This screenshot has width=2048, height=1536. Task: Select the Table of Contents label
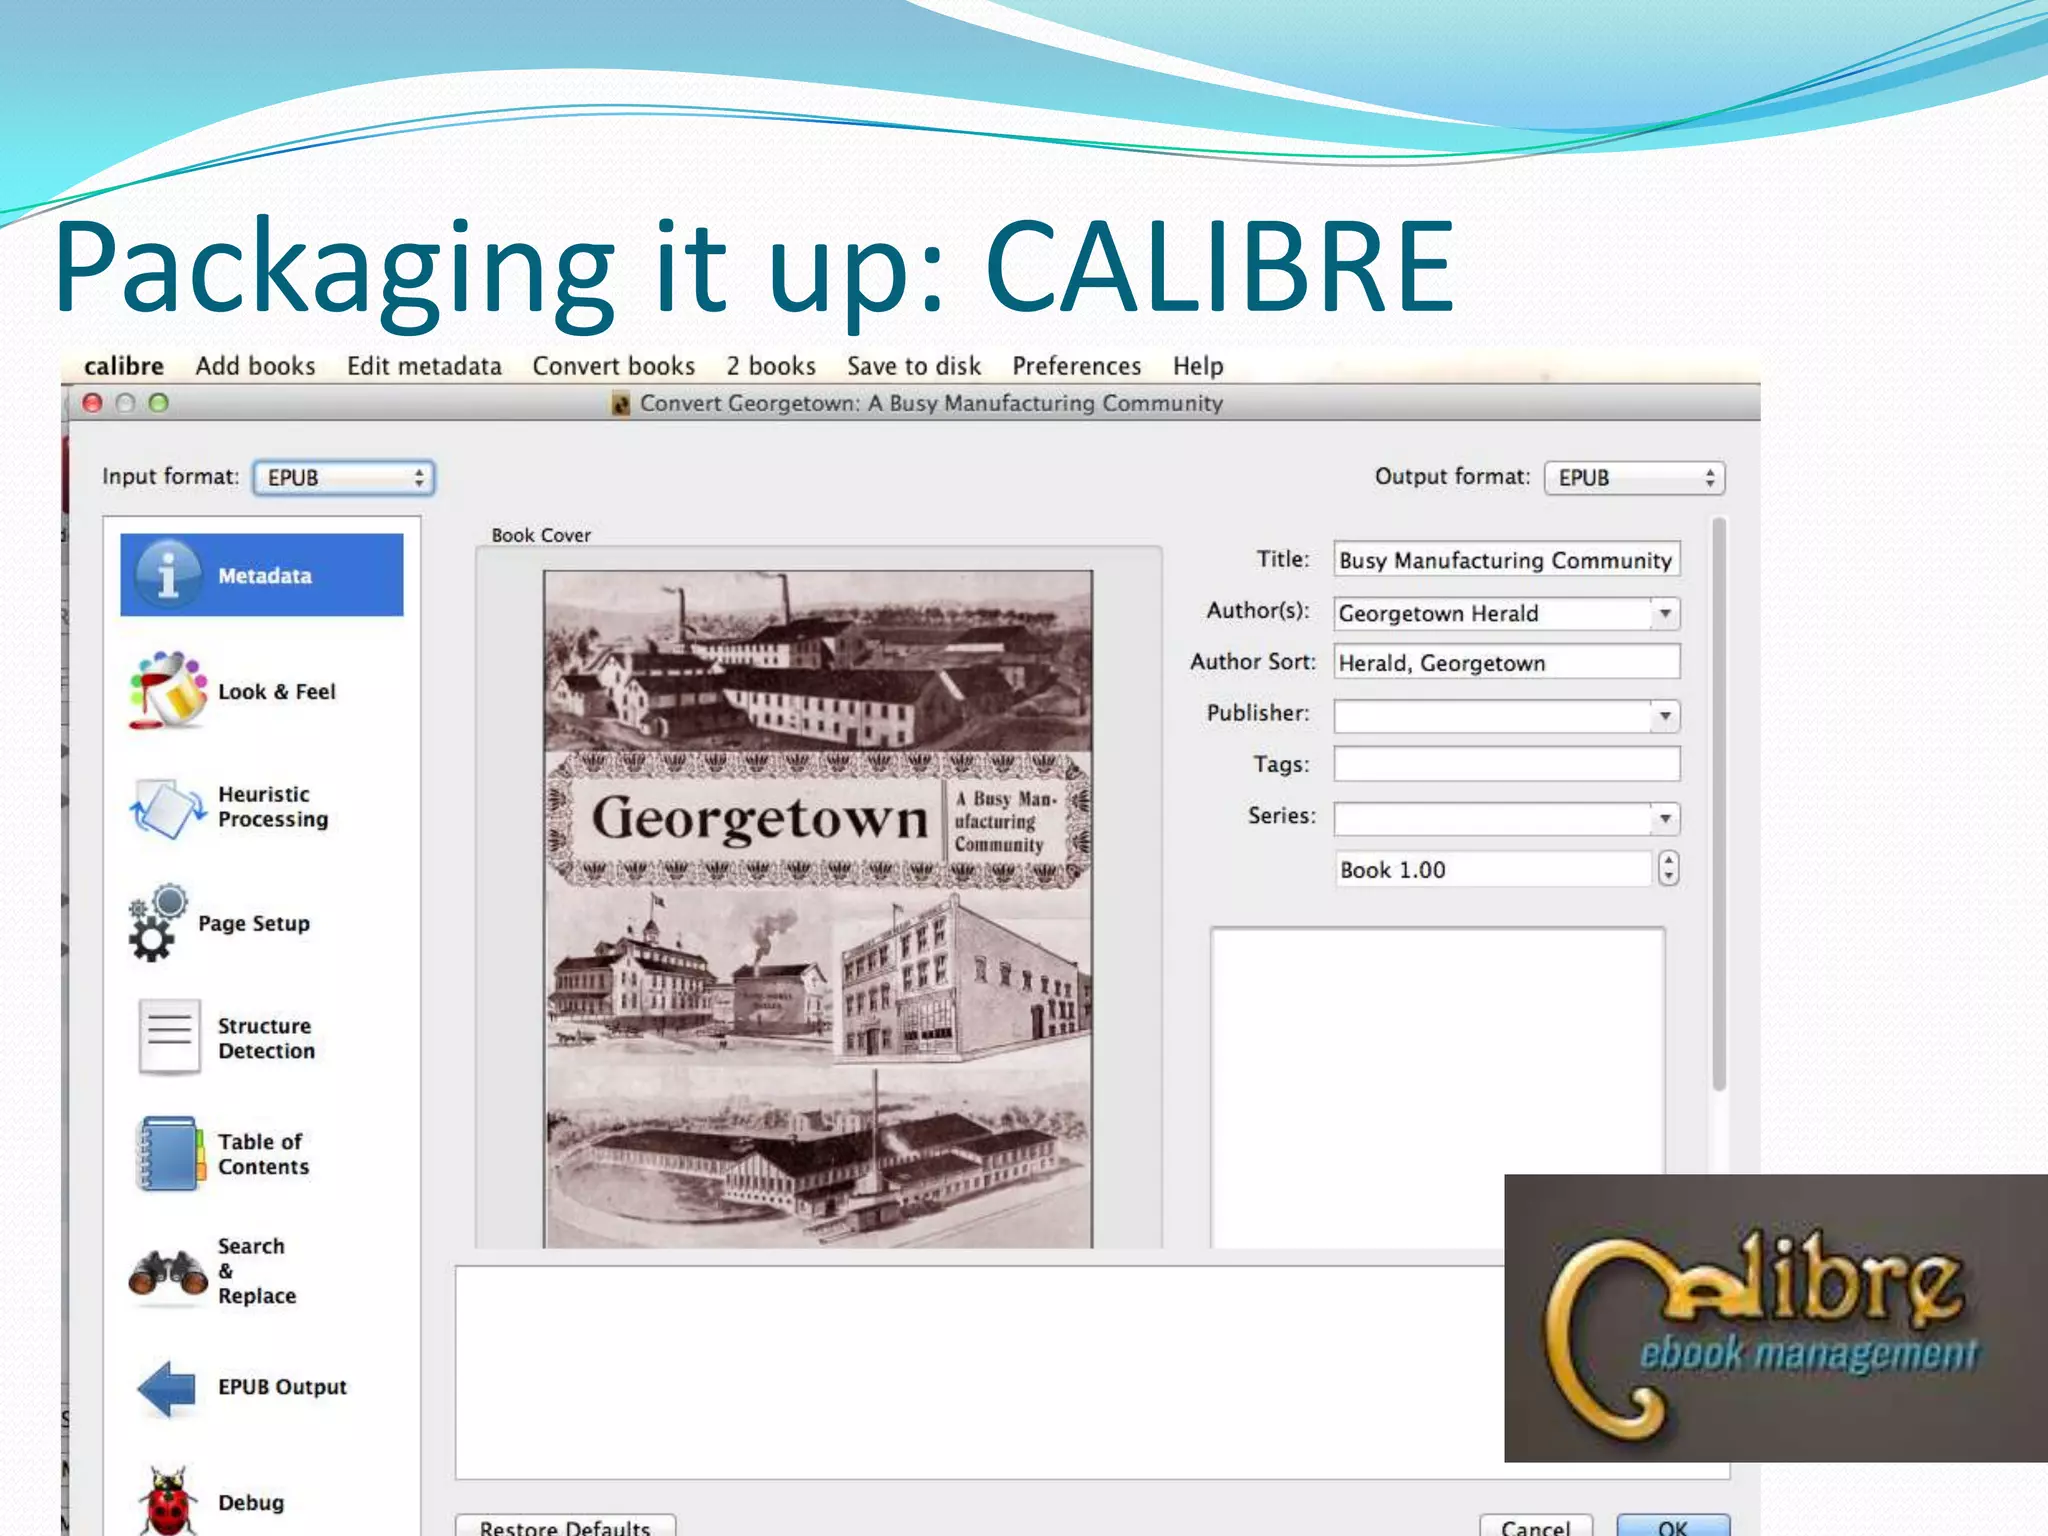264,1154
